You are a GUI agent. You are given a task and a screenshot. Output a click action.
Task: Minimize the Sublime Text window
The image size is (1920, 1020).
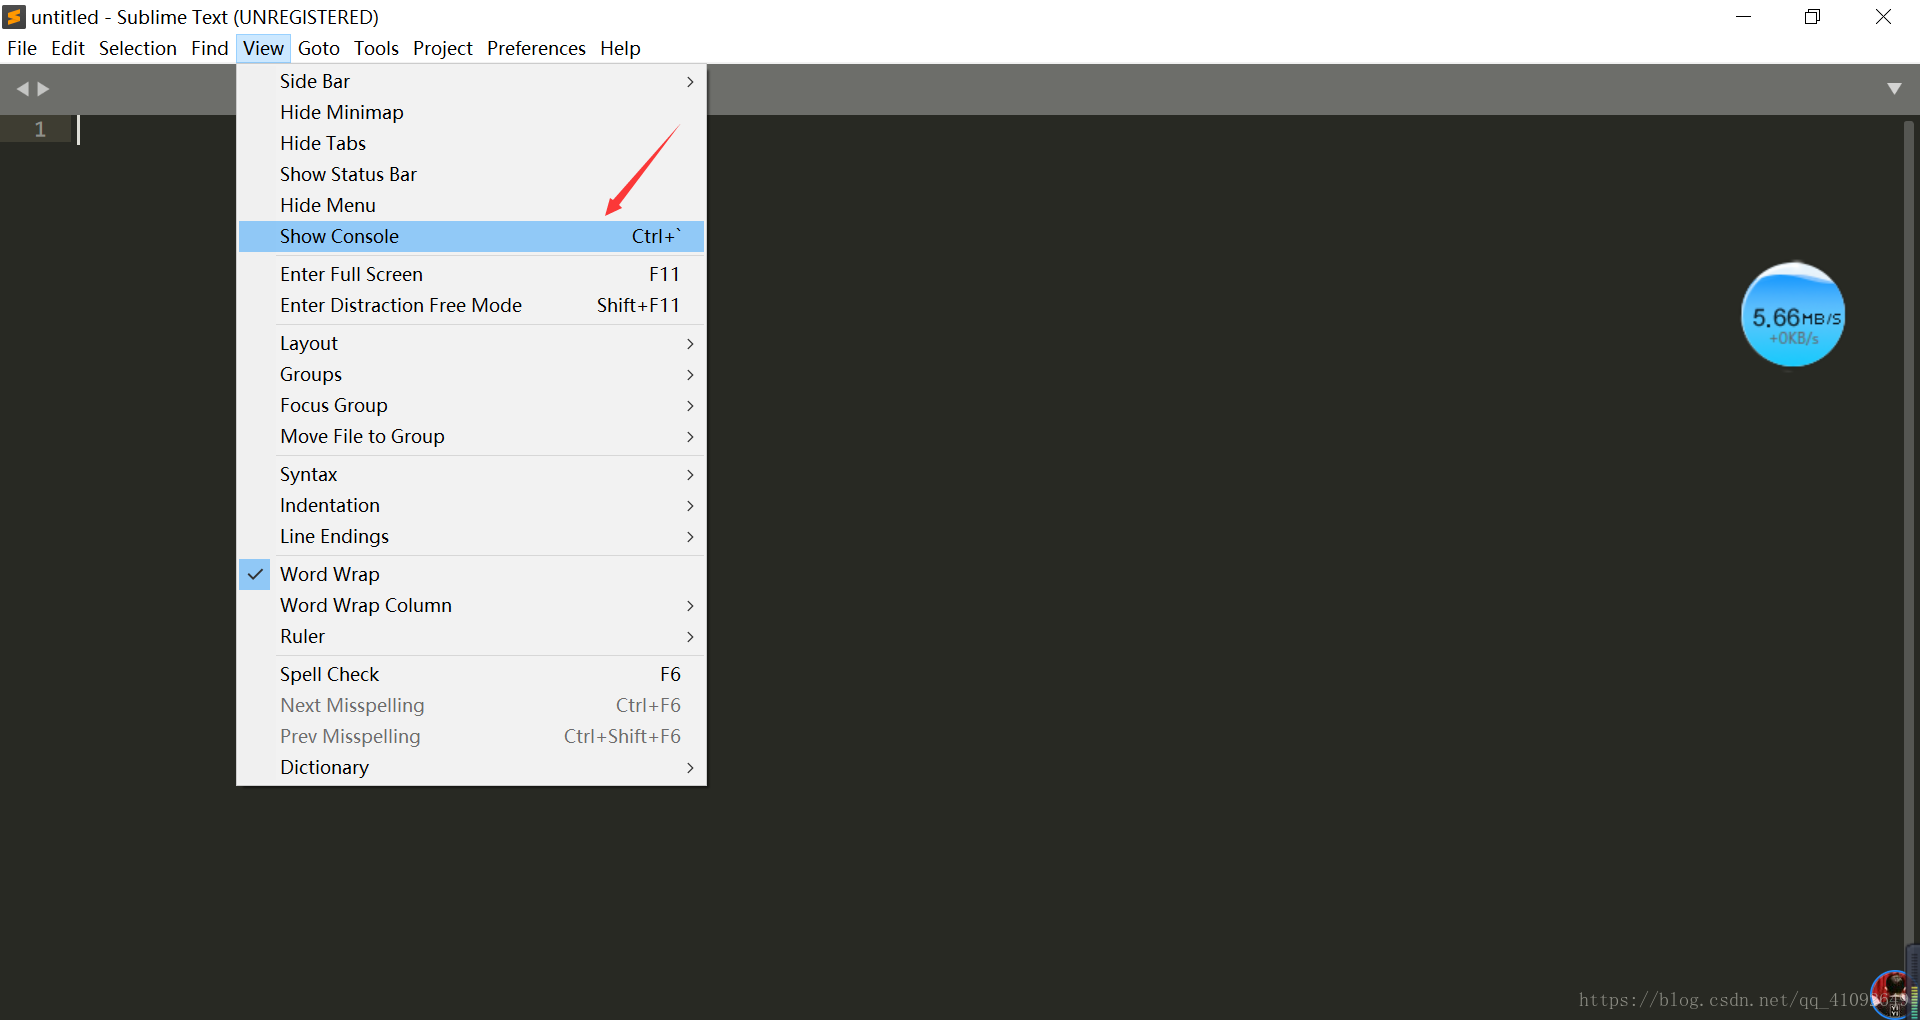point(1744,17)
